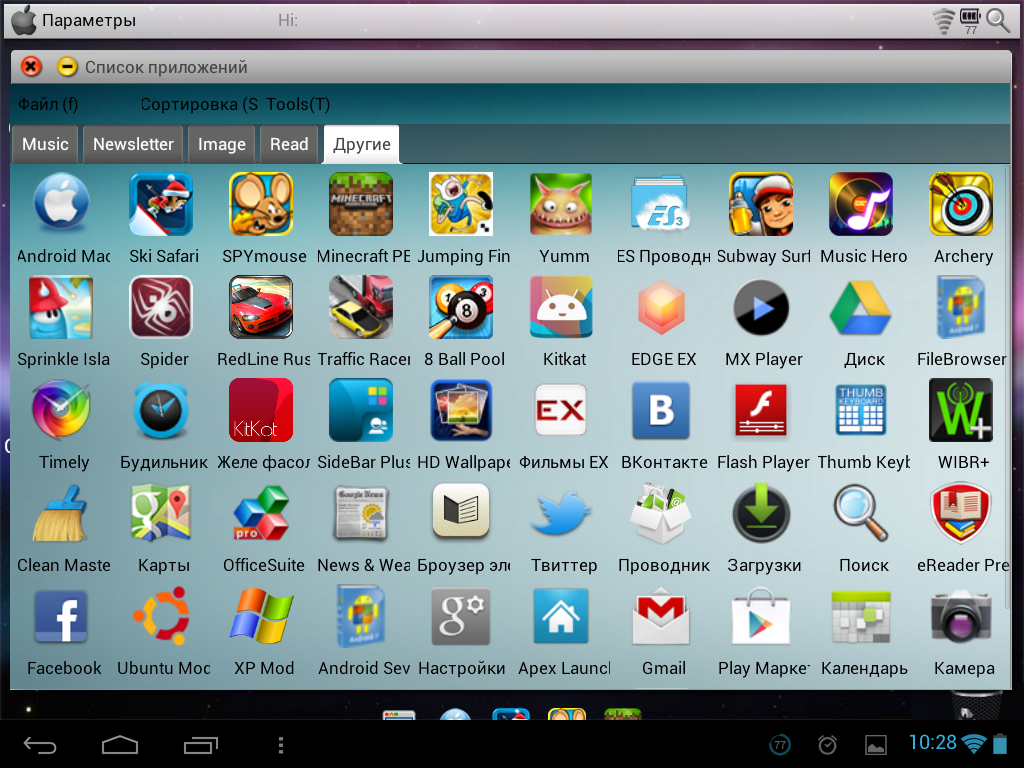
Task: Open the Timely clock app
Action: 61,409
